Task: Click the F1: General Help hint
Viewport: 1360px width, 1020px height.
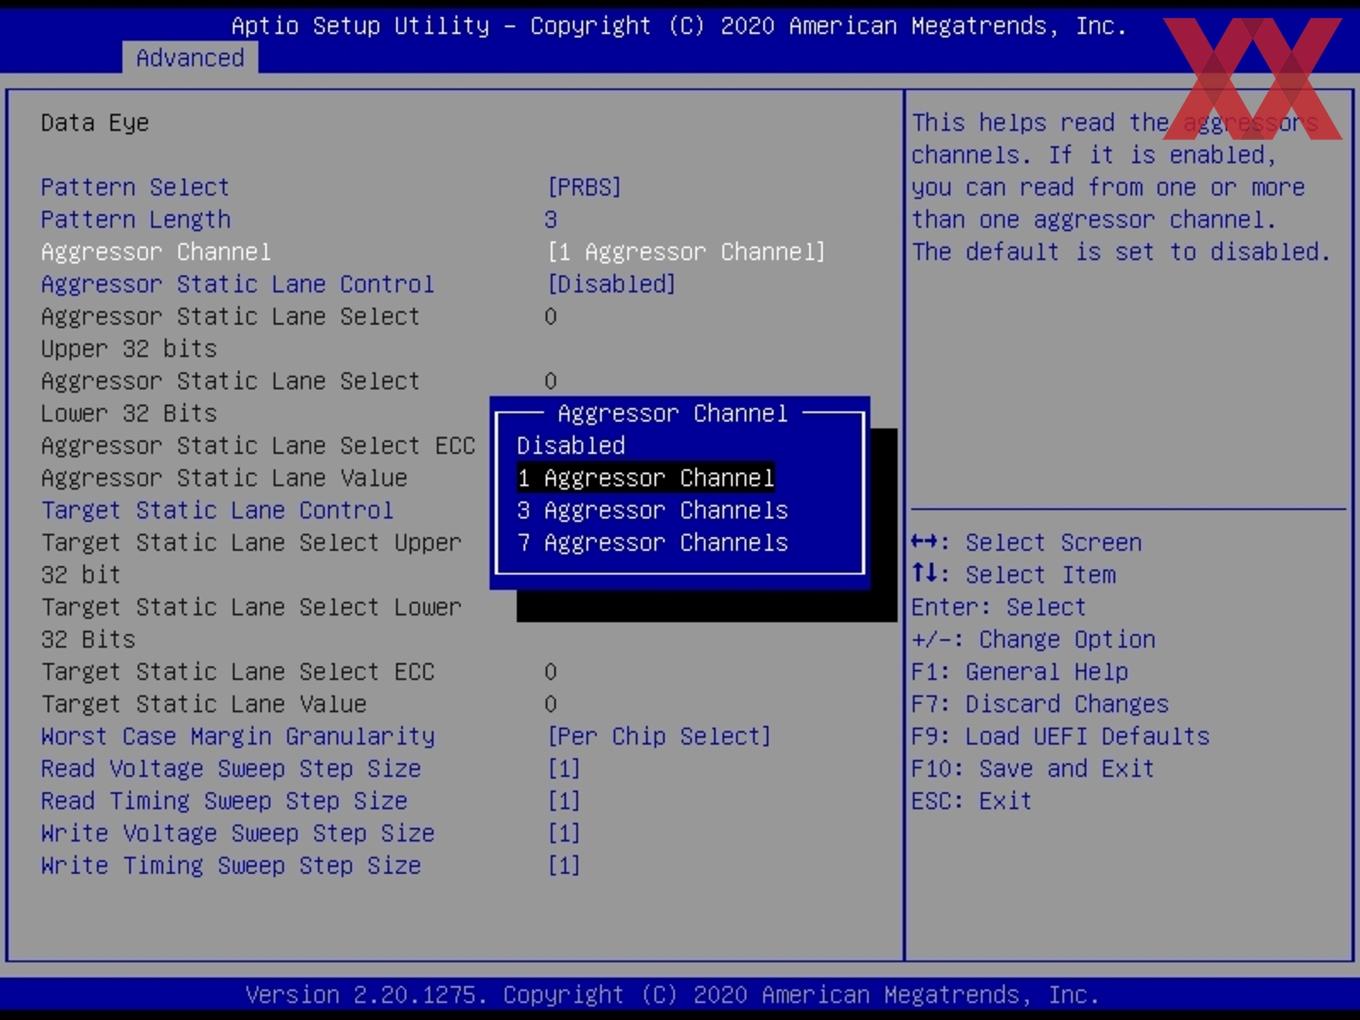Action: coord(1020,672)
